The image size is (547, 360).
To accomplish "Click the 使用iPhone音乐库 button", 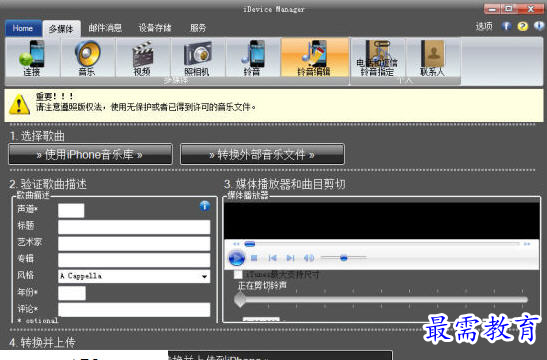I will pos(90,154).
